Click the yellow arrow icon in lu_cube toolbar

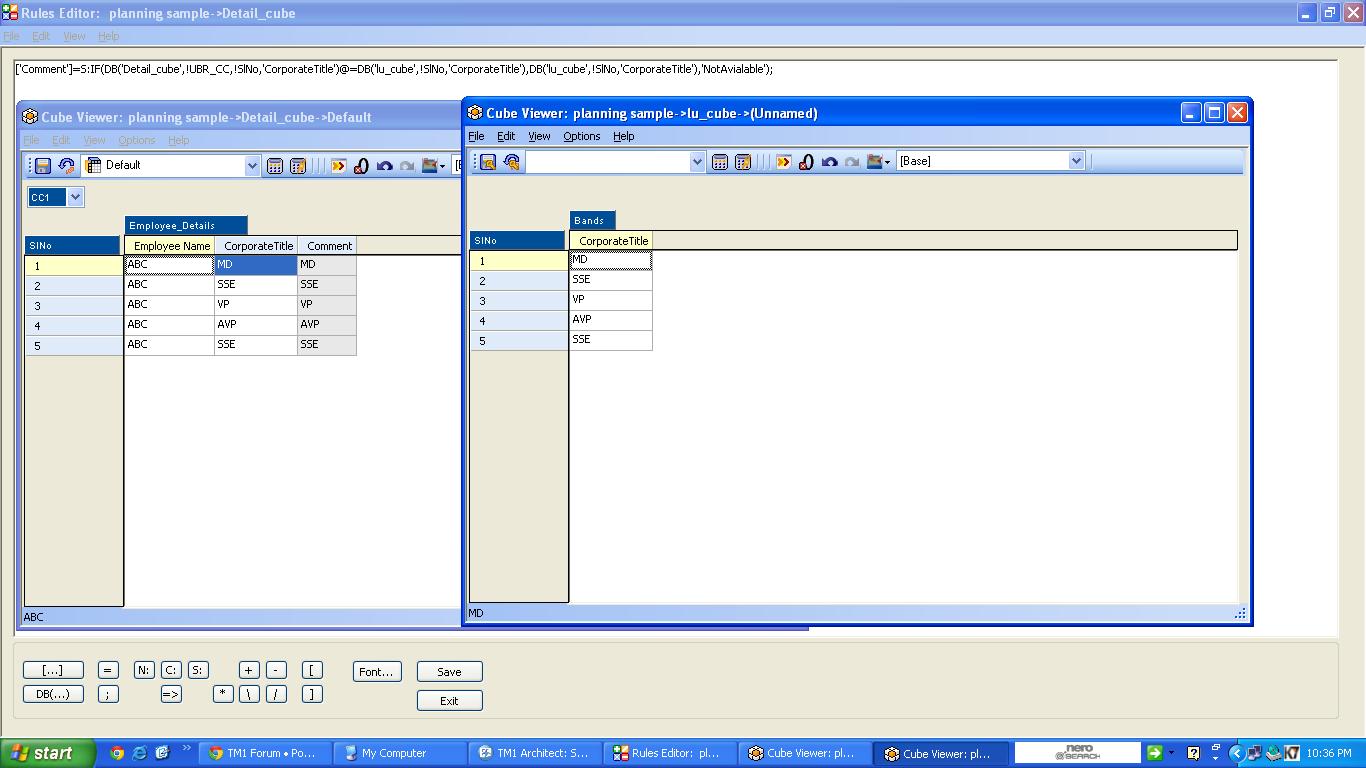click(x=784, y=161)
